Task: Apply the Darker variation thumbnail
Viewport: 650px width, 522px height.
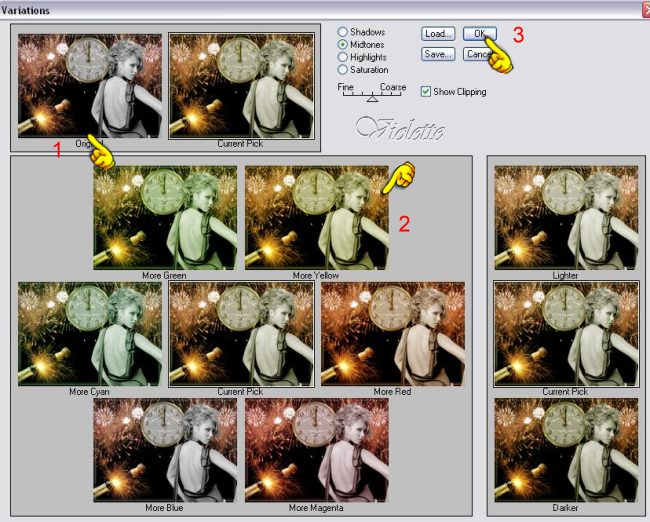Action: pyautogui.click(x=566, y=451)
